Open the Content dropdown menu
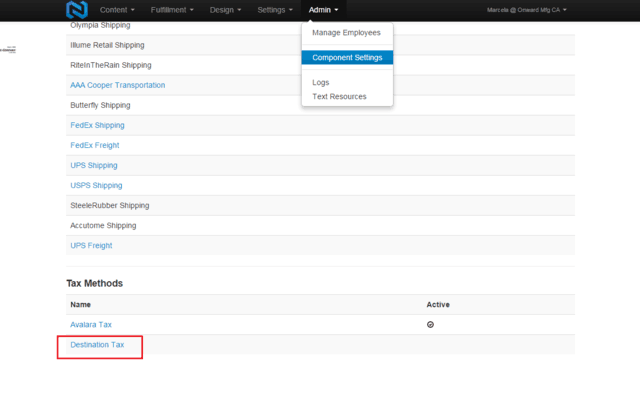 tap(117, 10)
